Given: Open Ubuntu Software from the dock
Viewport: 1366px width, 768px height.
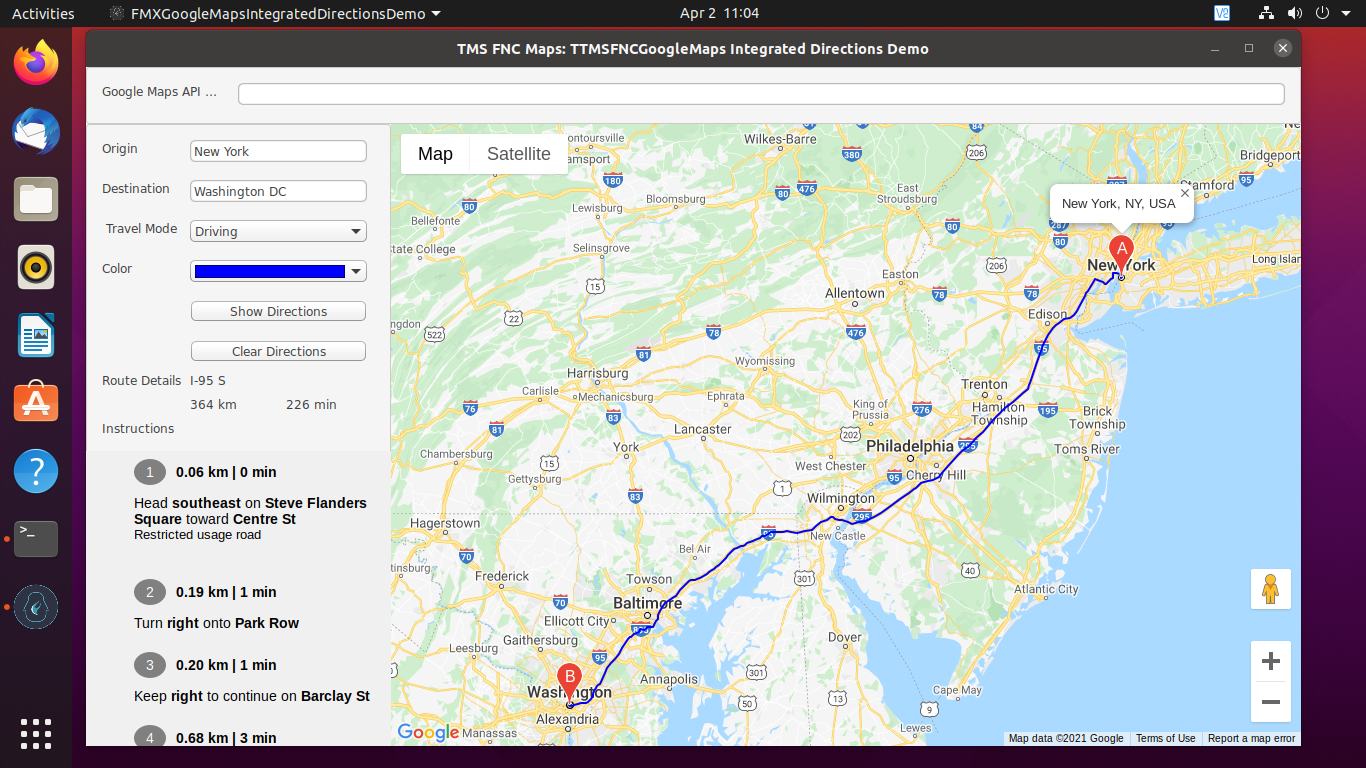Looking at the screenshot, I should (36, 402).
